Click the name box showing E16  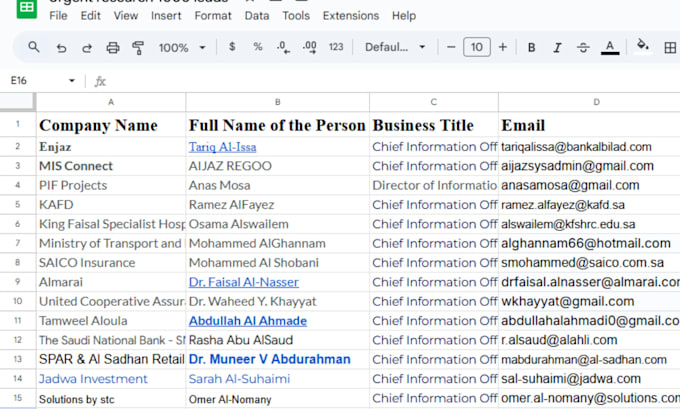19,80
